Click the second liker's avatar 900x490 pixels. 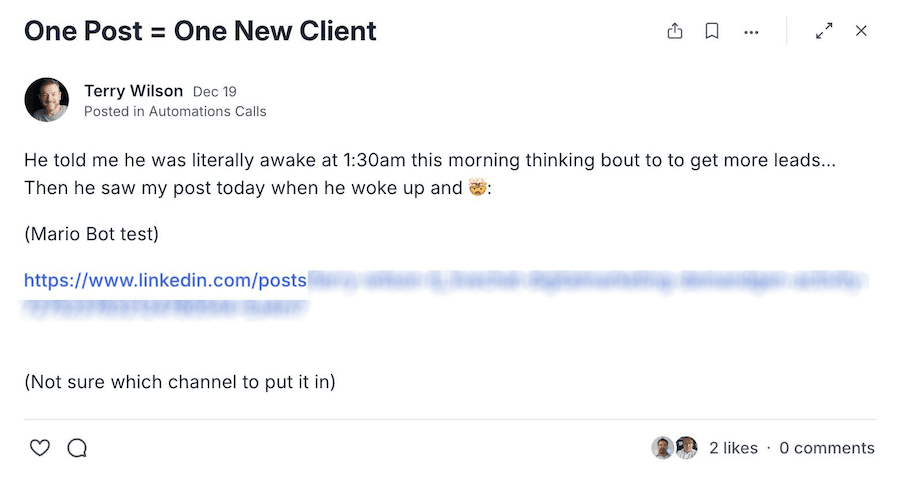click(x=686, y=448)
